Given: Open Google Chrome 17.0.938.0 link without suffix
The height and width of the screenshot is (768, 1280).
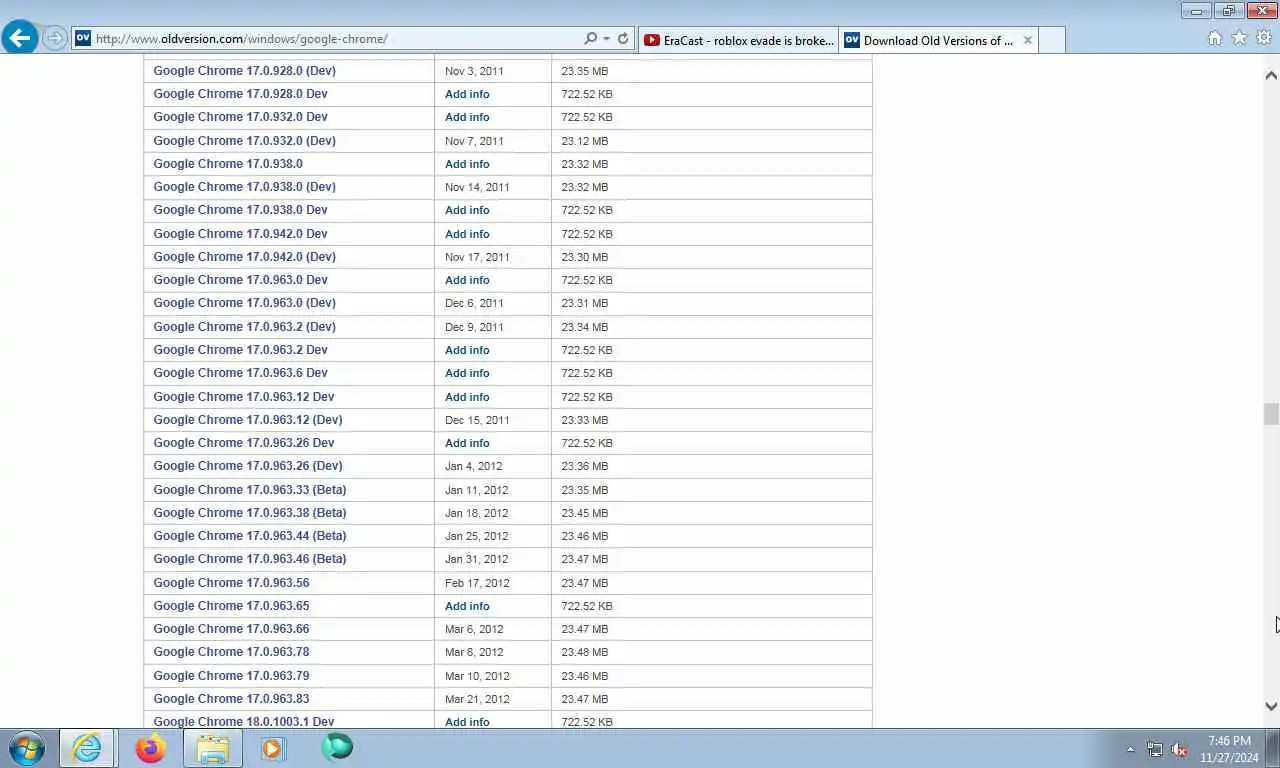Looking at the screenshot, I should pyautogui.click(x=228, y=164).
